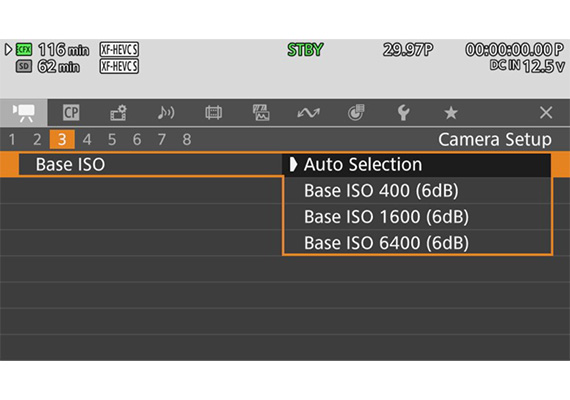Viewport: 570px width, 400px height.
Task: Open the Camera Setup menu icon
Action: pyautogui.click(x=24, y=112)
